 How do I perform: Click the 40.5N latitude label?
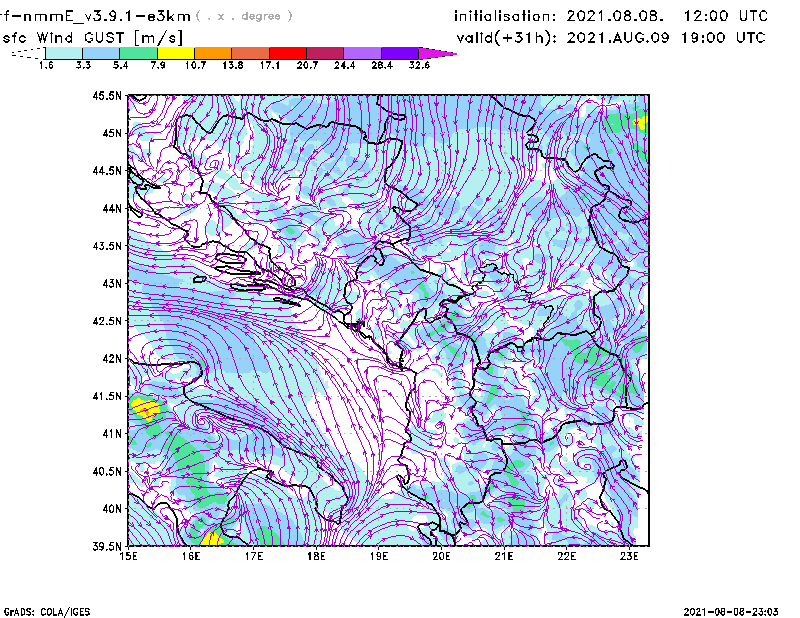click(107, 471)
